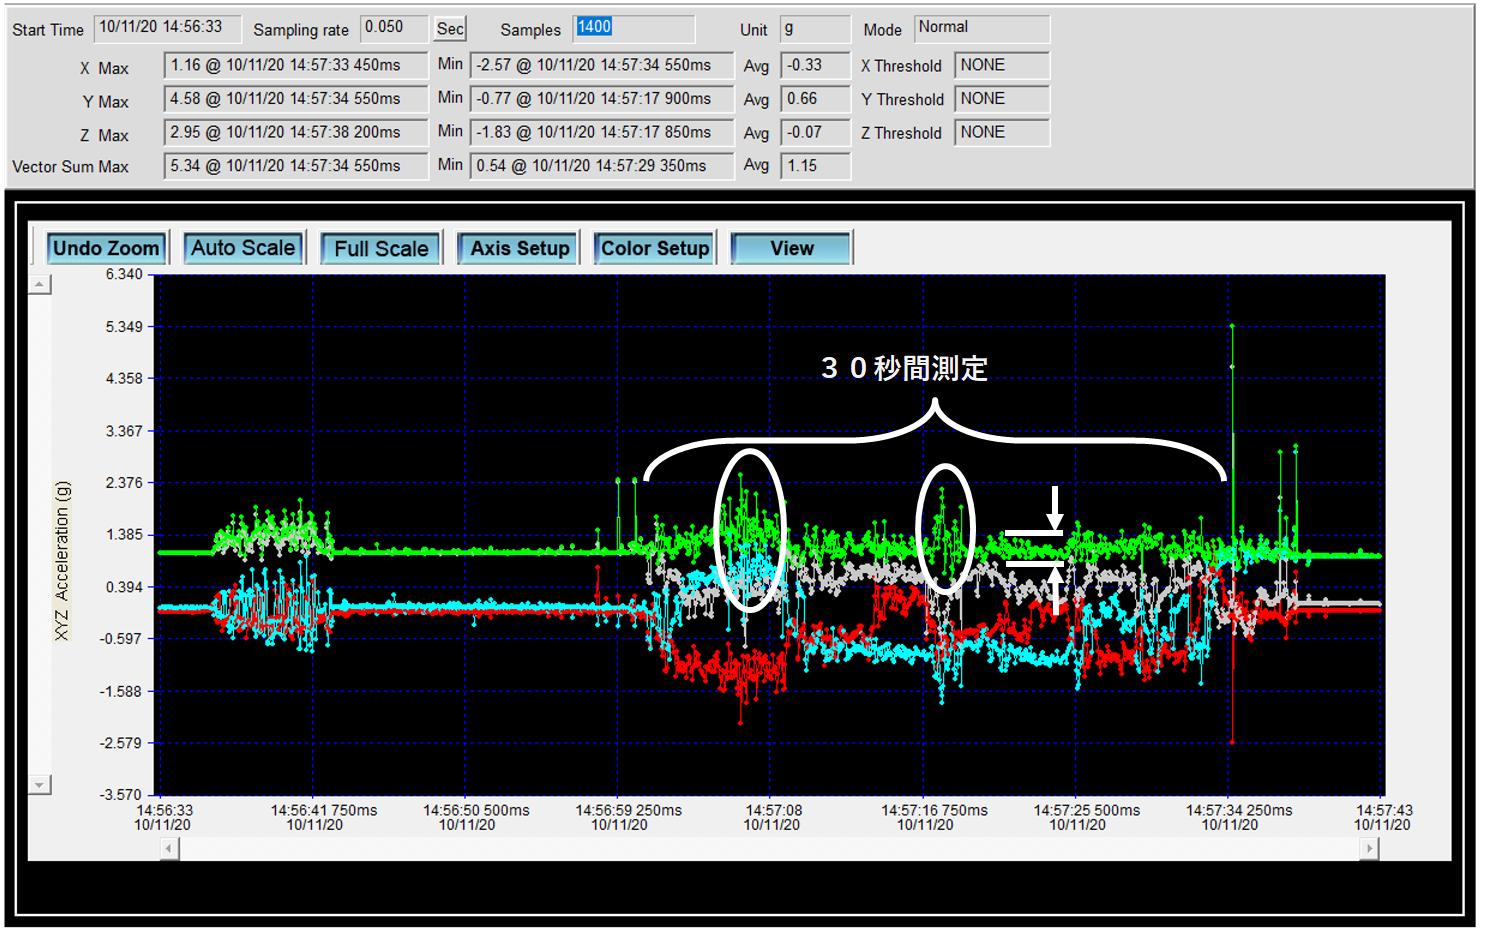Click the -3.570 y-axis value
This screenshot has height=930, width=1485.
pos(121,795)
